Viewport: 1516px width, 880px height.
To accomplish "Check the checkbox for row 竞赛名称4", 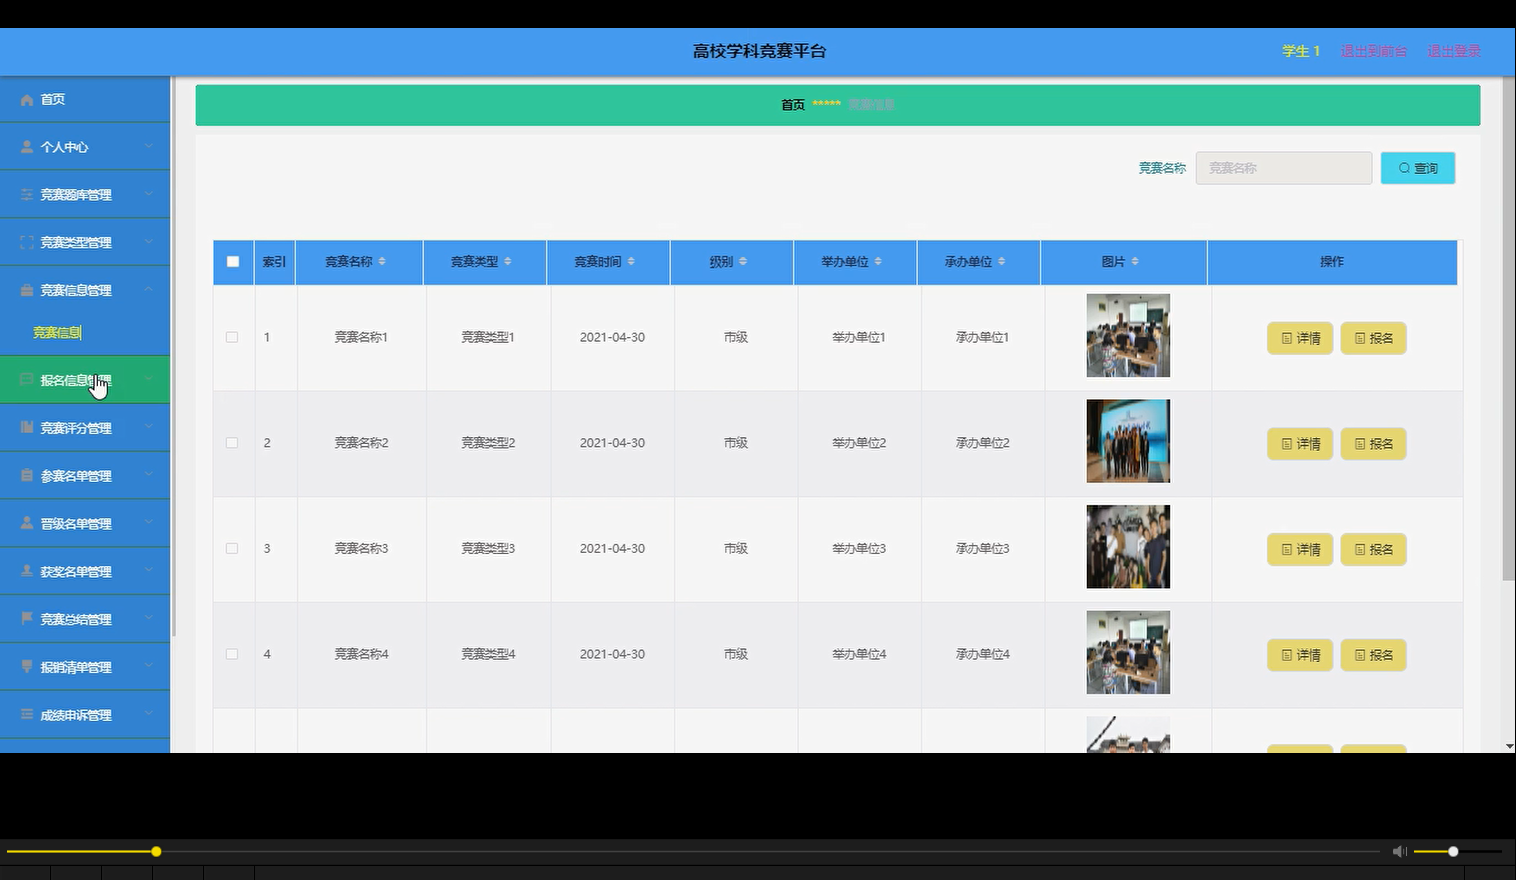I will coord(232,654).
